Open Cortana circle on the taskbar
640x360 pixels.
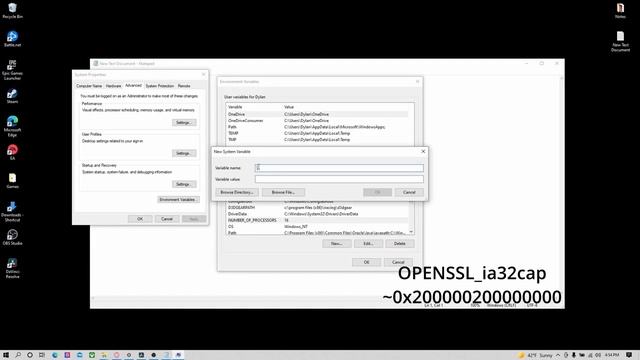pos(30,355)
